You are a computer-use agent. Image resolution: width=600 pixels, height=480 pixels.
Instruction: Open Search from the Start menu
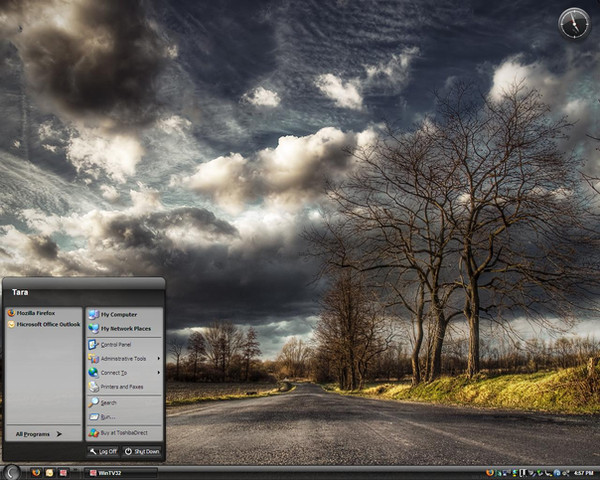click(124, 402)
